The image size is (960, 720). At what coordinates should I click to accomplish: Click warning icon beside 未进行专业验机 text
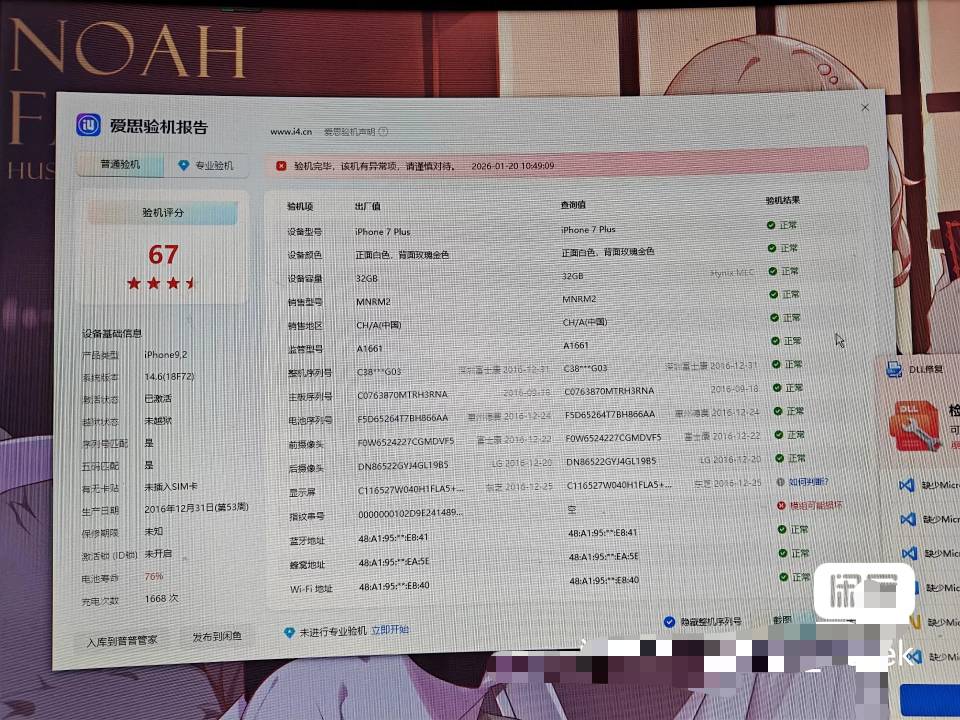[289, 630]
